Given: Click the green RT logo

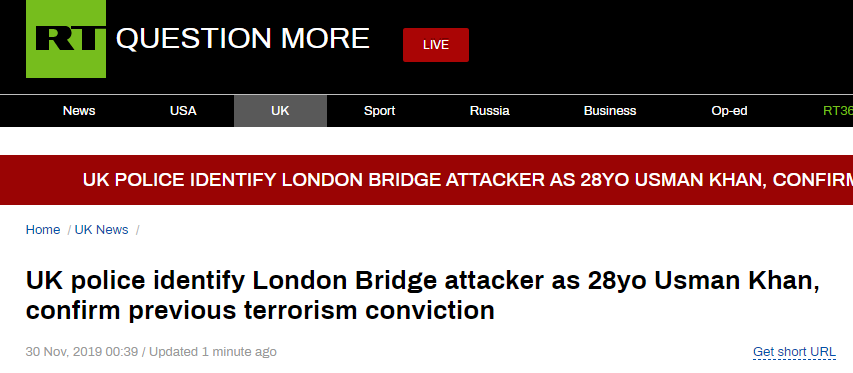Looking at the screenshot, I should coord(66,39).
